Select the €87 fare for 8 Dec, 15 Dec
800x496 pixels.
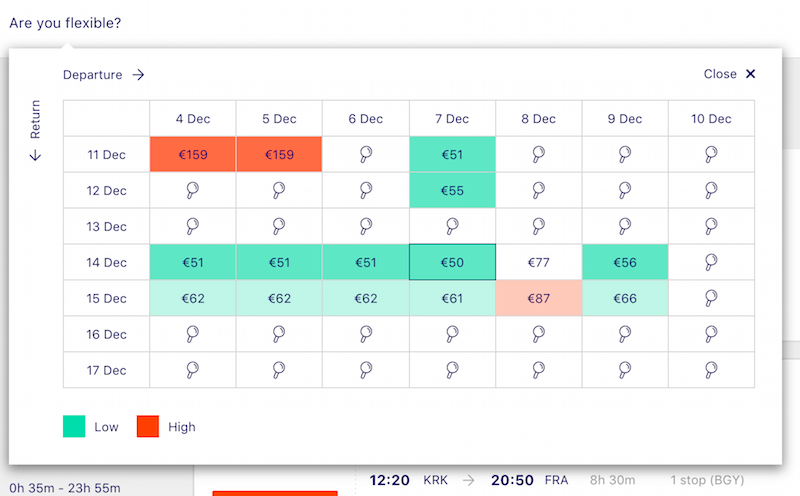coord(538,298)
